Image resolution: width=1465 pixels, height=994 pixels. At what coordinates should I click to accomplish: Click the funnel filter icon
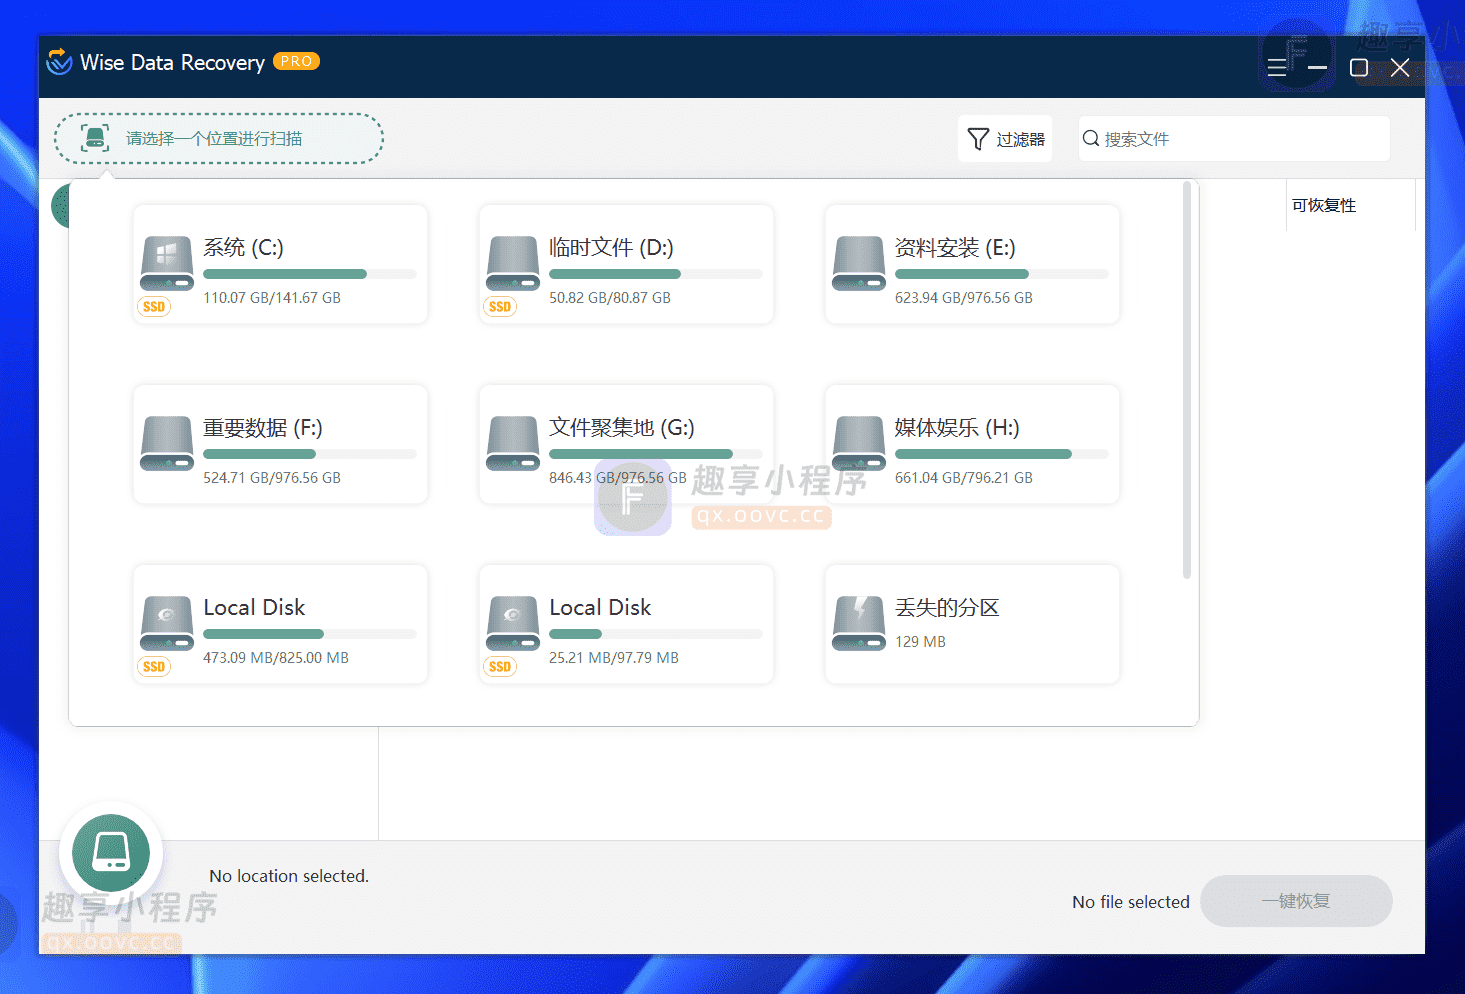click(978, 139)
